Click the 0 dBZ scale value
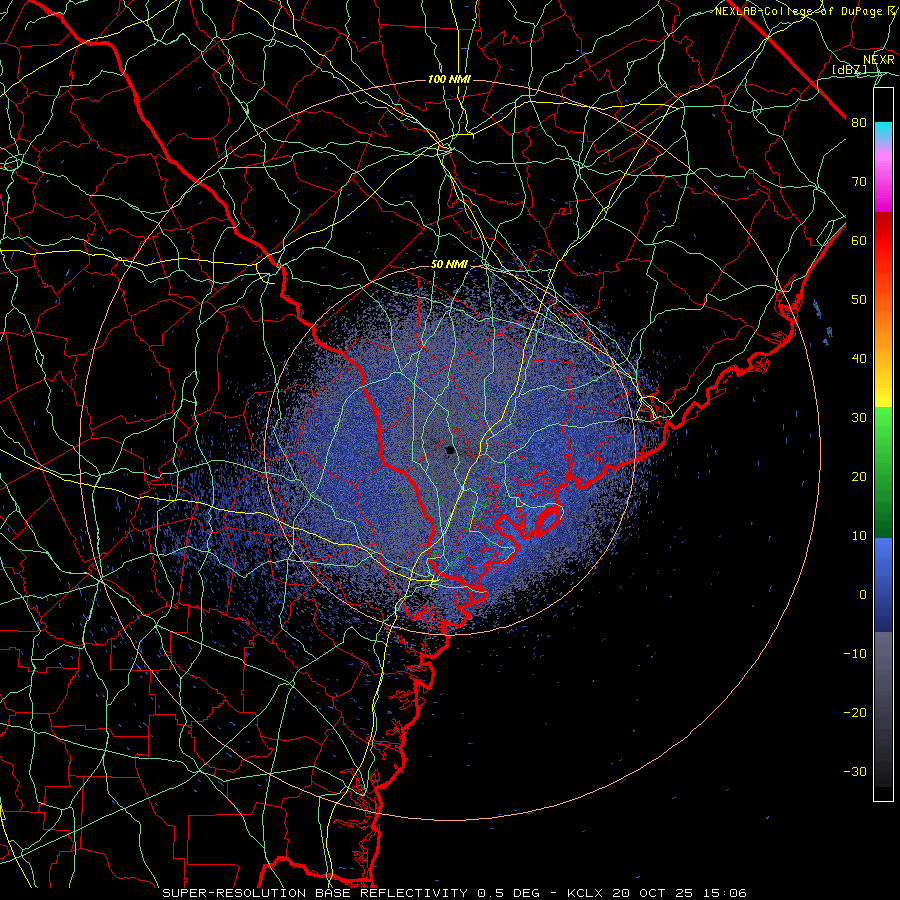Image resolution: width=900 pixels, height=900 pixels. point(863,595)
